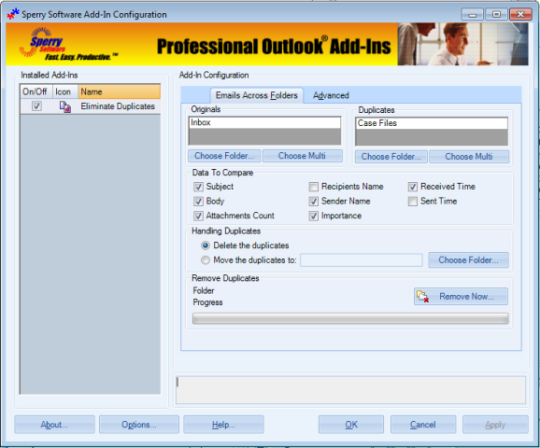Switch to the Emails Across Folders tab
Viewport: 540px width, 448px height.
coord(257,95)
